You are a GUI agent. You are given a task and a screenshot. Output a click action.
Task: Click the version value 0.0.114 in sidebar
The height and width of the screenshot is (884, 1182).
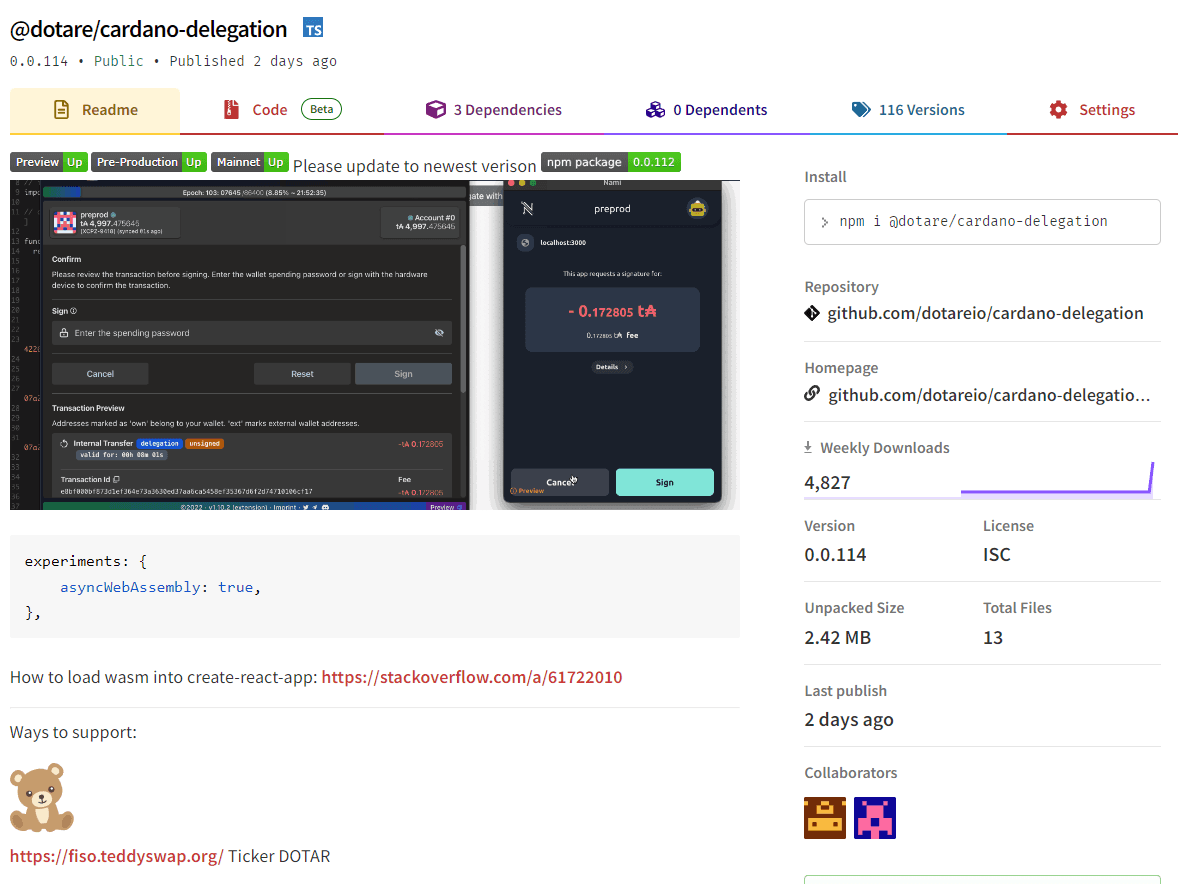[x=835, y=555]
